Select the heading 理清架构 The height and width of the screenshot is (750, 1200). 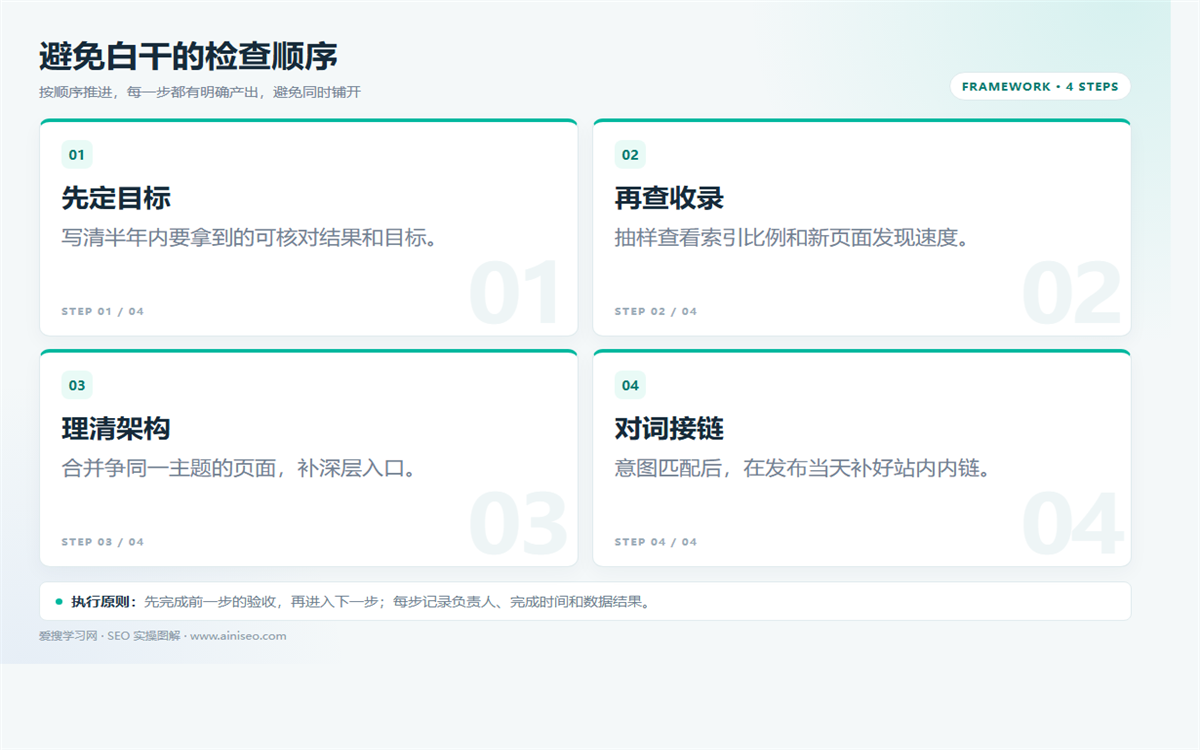pos(116,429)
